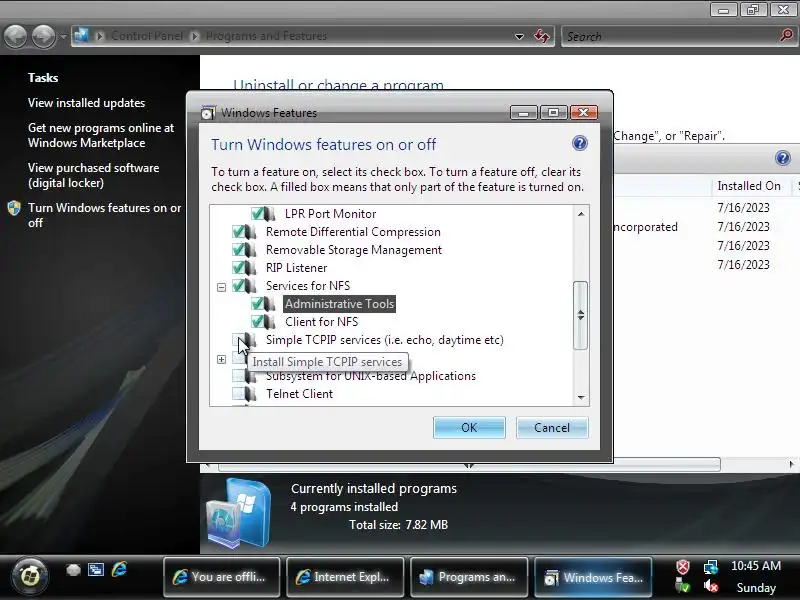Click Switch between windows quick launch icon
The image size is (800, 600).
tap(96, 569)
